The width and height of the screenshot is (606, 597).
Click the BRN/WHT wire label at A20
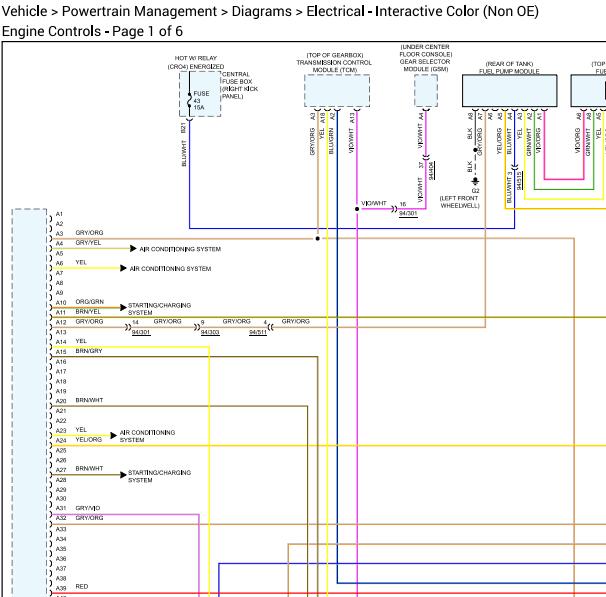click(x=89, y=400)
